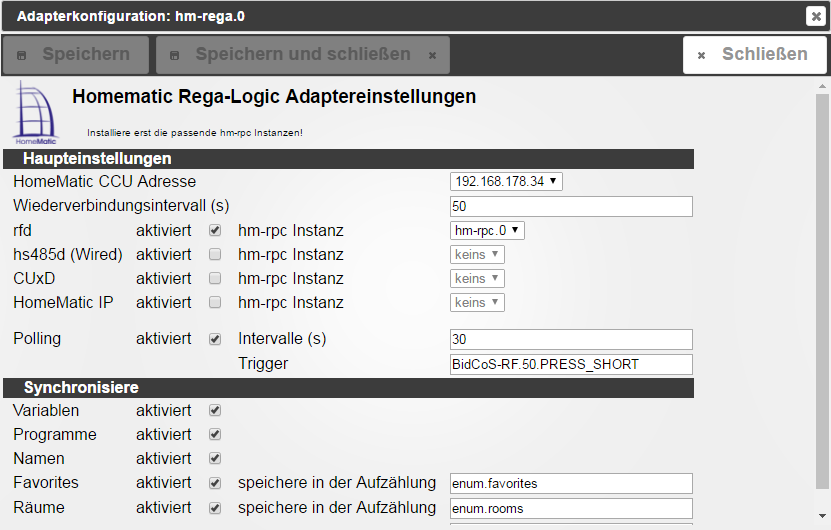Enable the hs485d (Wired) checkbox
This screenshot has width=831, height=530.
(214, 255)
